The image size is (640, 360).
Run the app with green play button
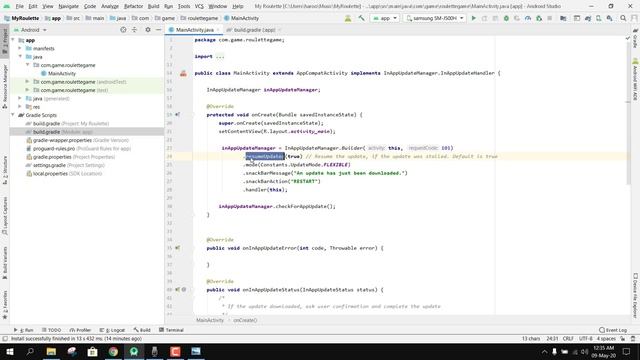pos(473,18)
